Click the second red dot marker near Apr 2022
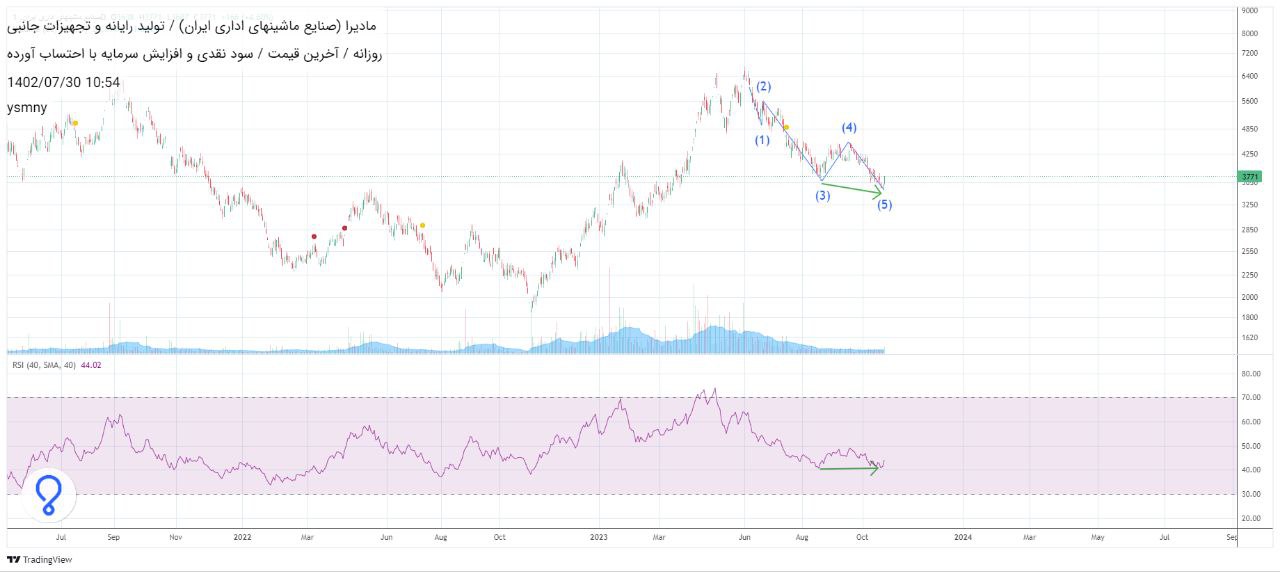Viewport: 1280px width, 572px height. [x=344, y=228]
